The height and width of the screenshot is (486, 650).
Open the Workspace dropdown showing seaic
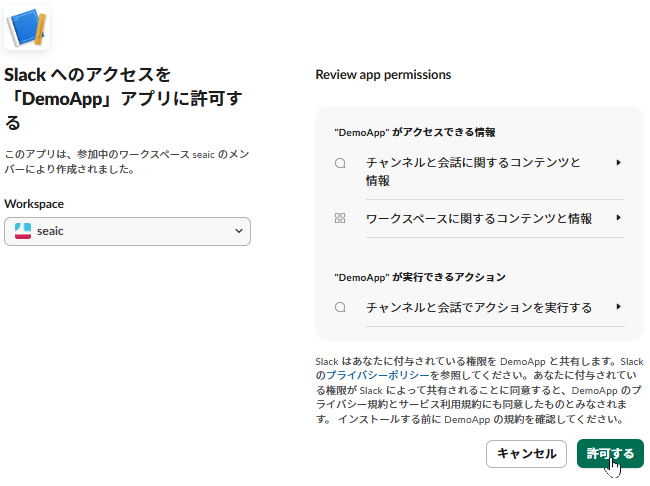tap(127, 231)
